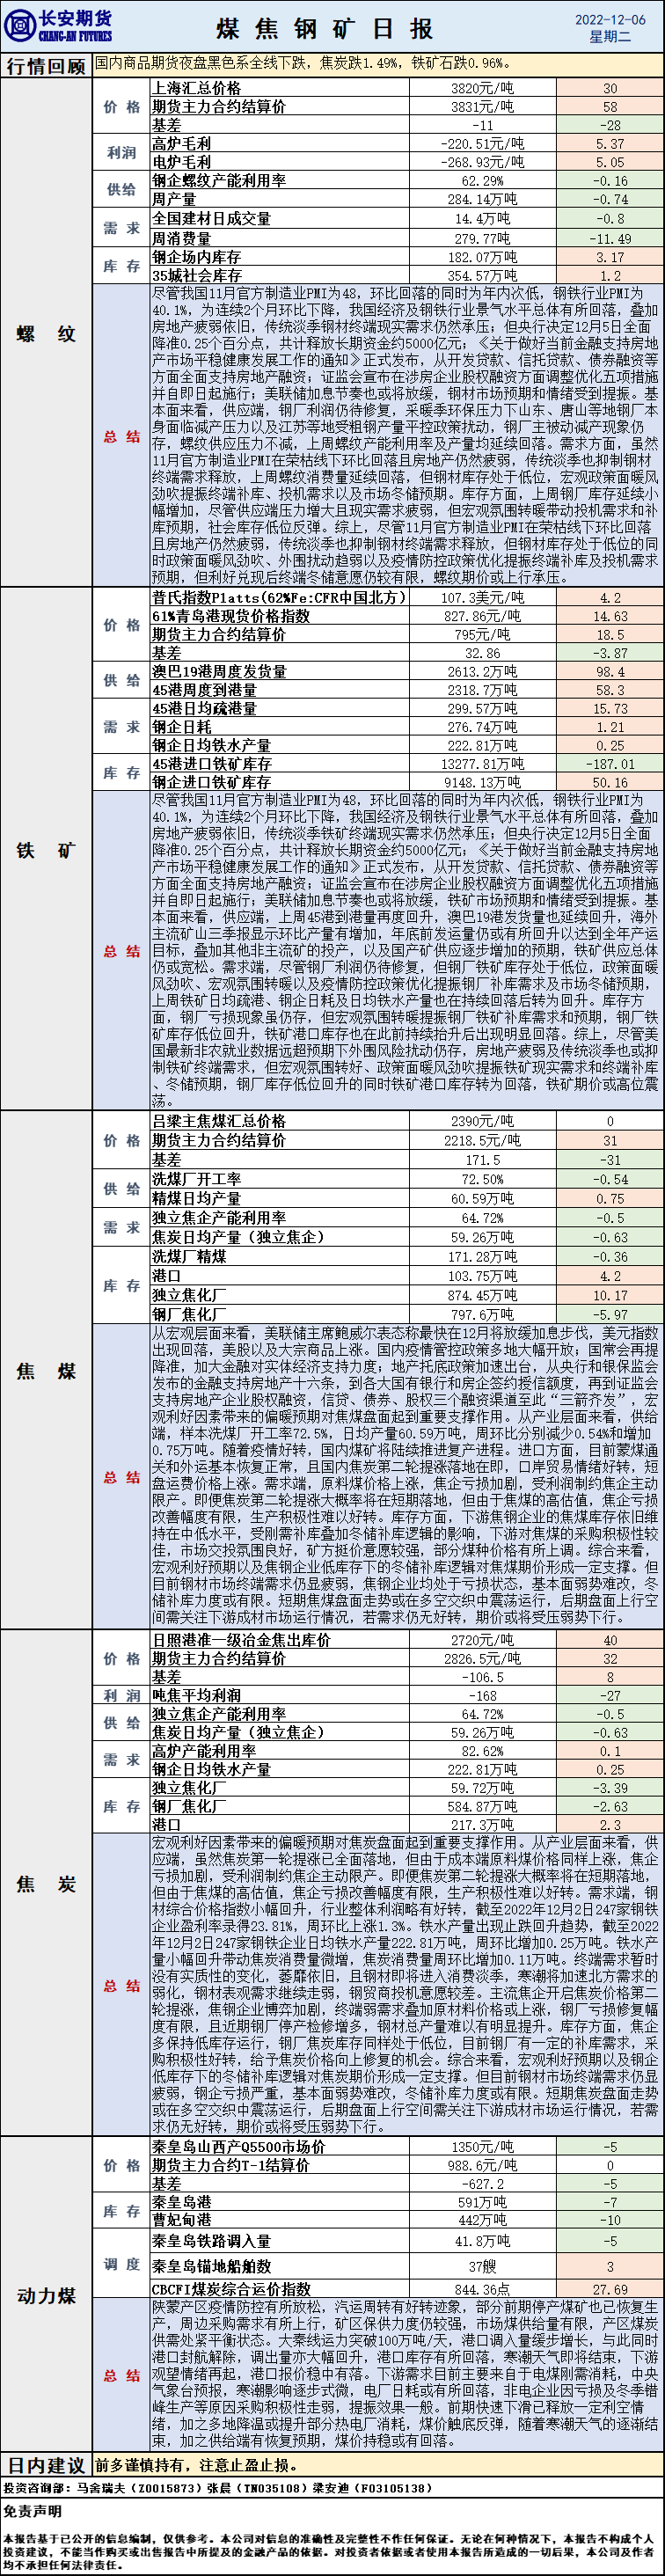665x2576 pixels.
Task: Select the value 279.77万吨
Action: 482,238
